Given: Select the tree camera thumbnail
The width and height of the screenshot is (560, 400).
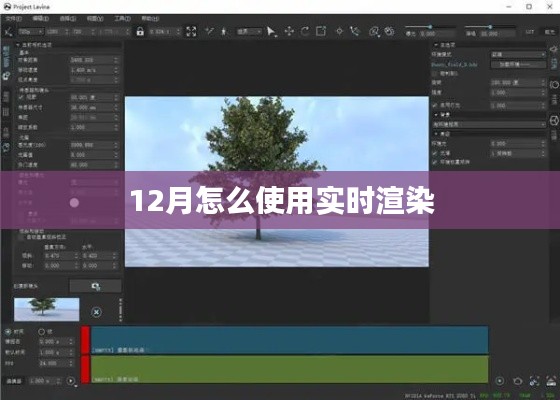Looking at the screenshot, I should (x=46, y=309).
